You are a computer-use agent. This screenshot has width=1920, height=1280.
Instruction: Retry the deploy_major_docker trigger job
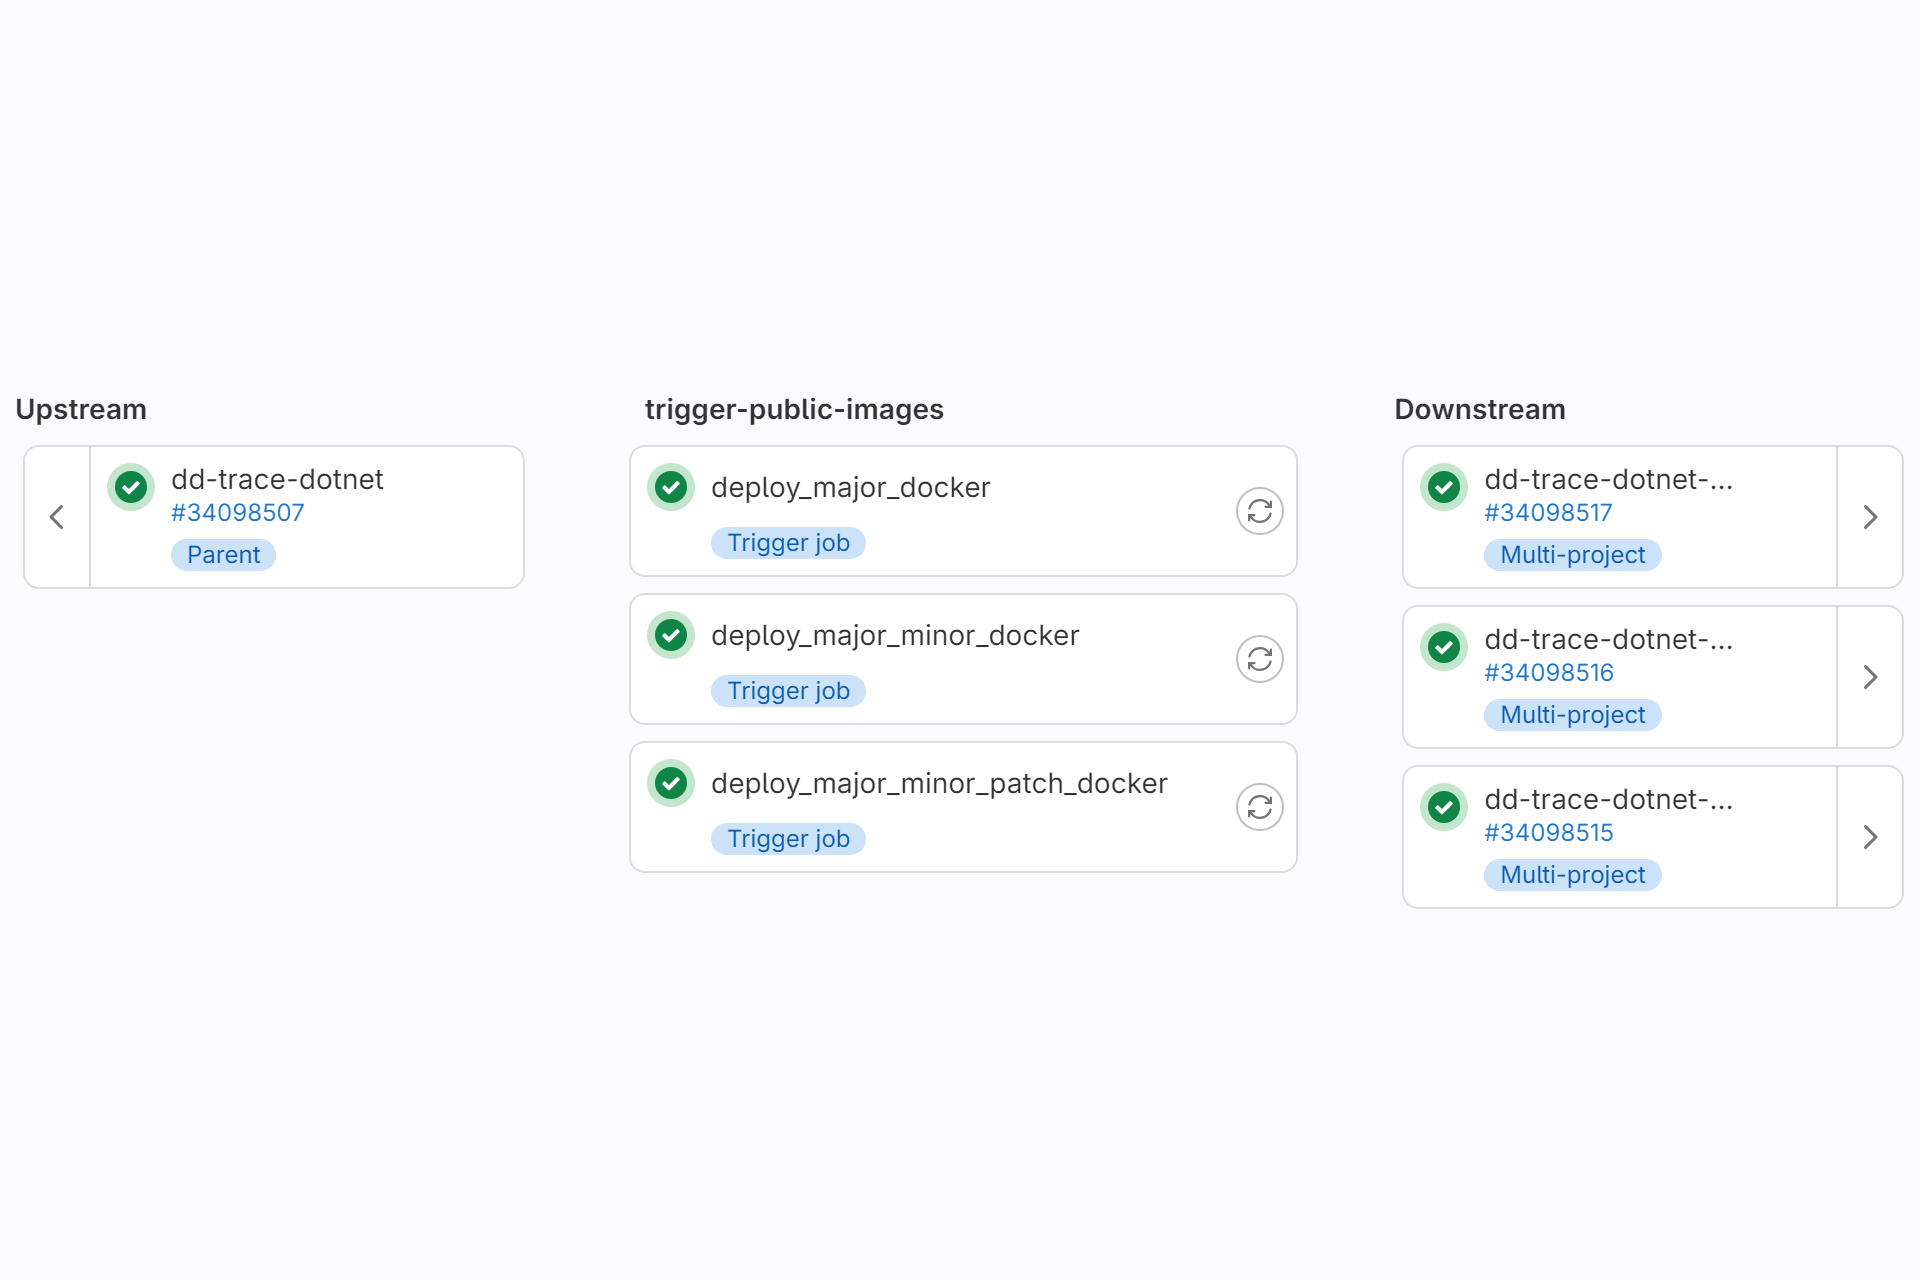click(x=1259, y=511)
